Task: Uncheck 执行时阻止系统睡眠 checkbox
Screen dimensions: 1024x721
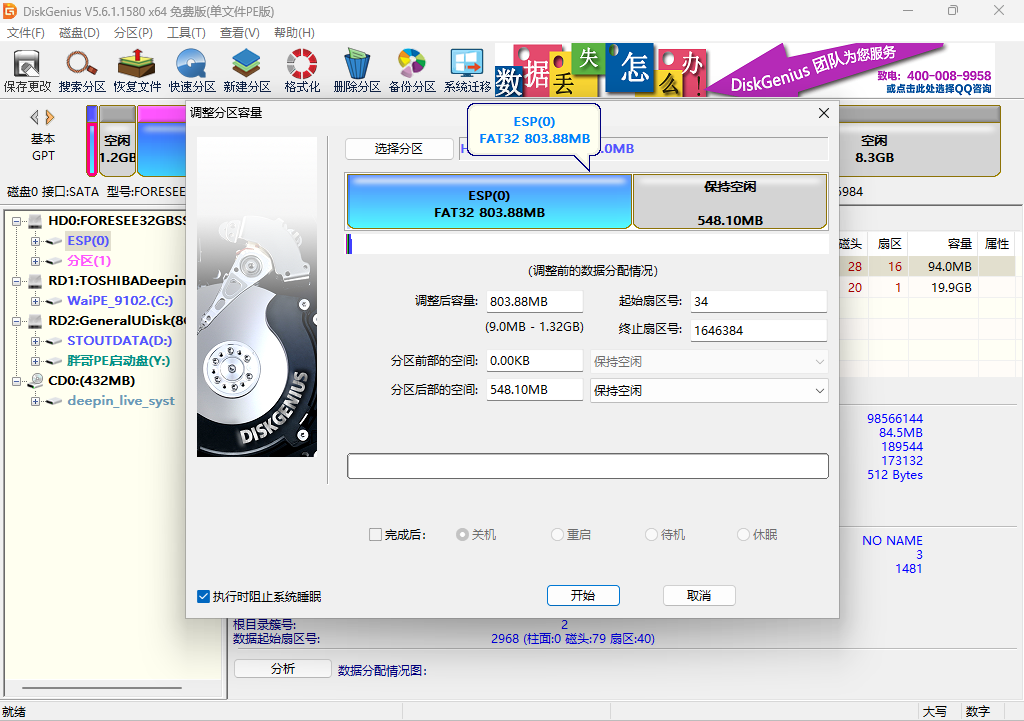Action: point(203,596)
